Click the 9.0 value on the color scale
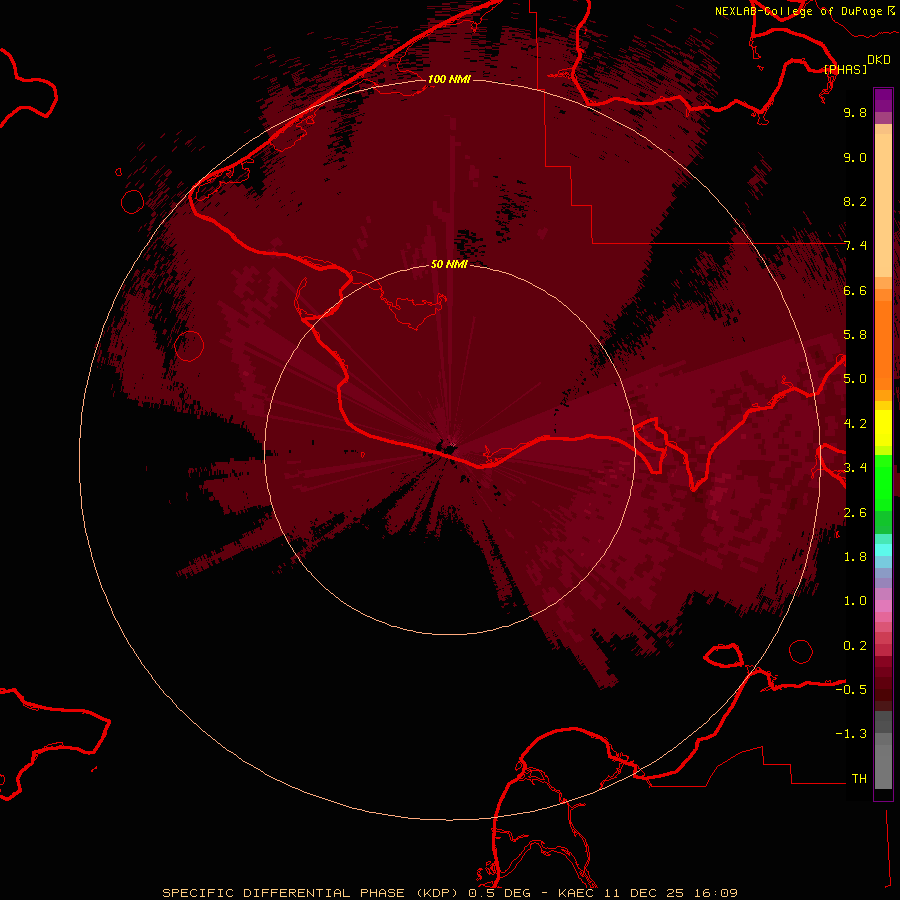900x900 pixels. [x=855, y=157]
